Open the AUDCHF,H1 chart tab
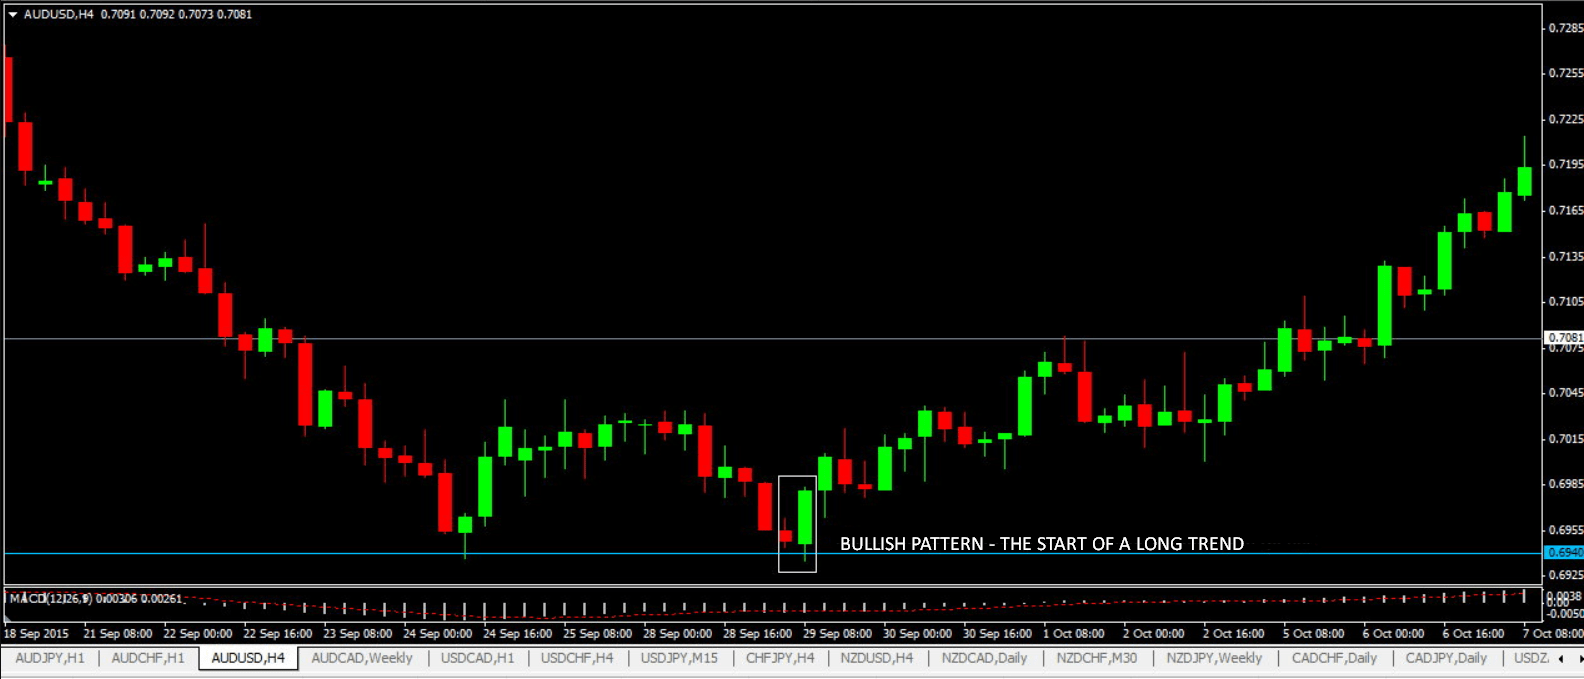The height and width of the screenshot is (679, 1584). 148,658
